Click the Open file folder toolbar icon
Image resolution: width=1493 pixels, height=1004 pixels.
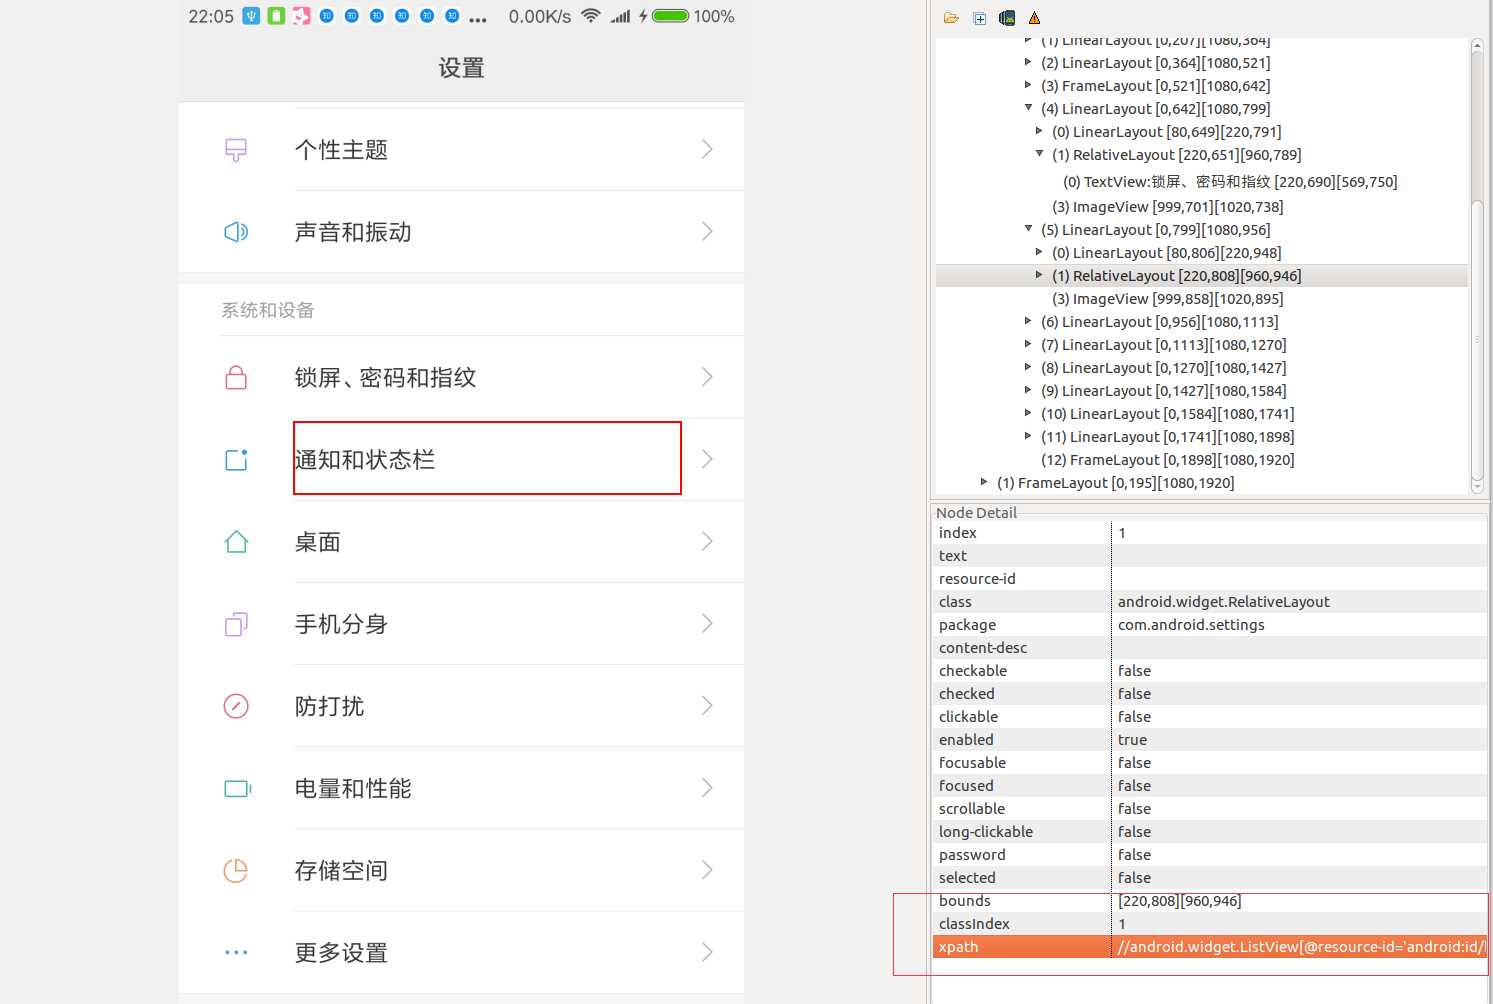951,18
